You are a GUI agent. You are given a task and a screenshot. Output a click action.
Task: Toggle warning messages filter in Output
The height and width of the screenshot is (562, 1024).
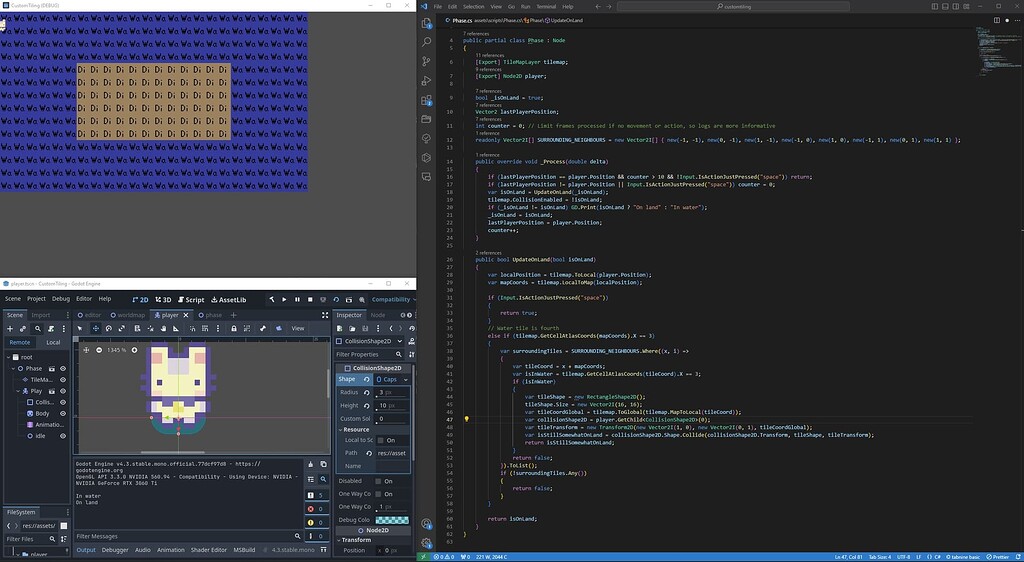click(x=315, y=522)
